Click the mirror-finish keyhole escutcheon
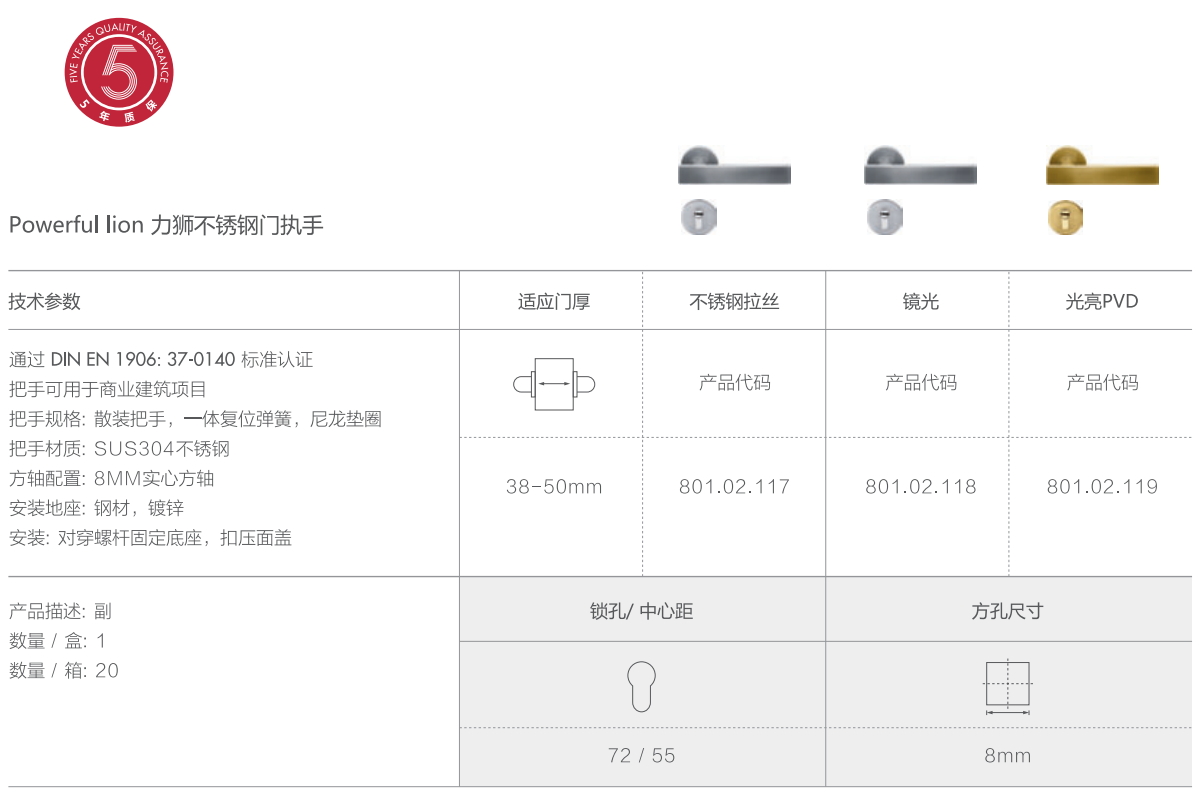This screenshot has width=1199, height=796. tap(883, 217)
